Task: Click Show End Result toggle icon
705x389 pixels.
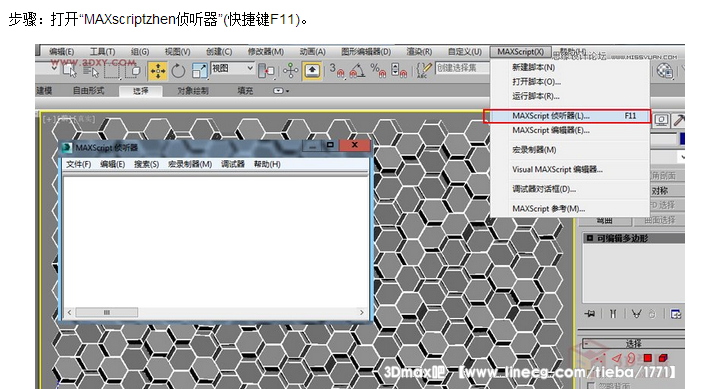Action: 613,313
